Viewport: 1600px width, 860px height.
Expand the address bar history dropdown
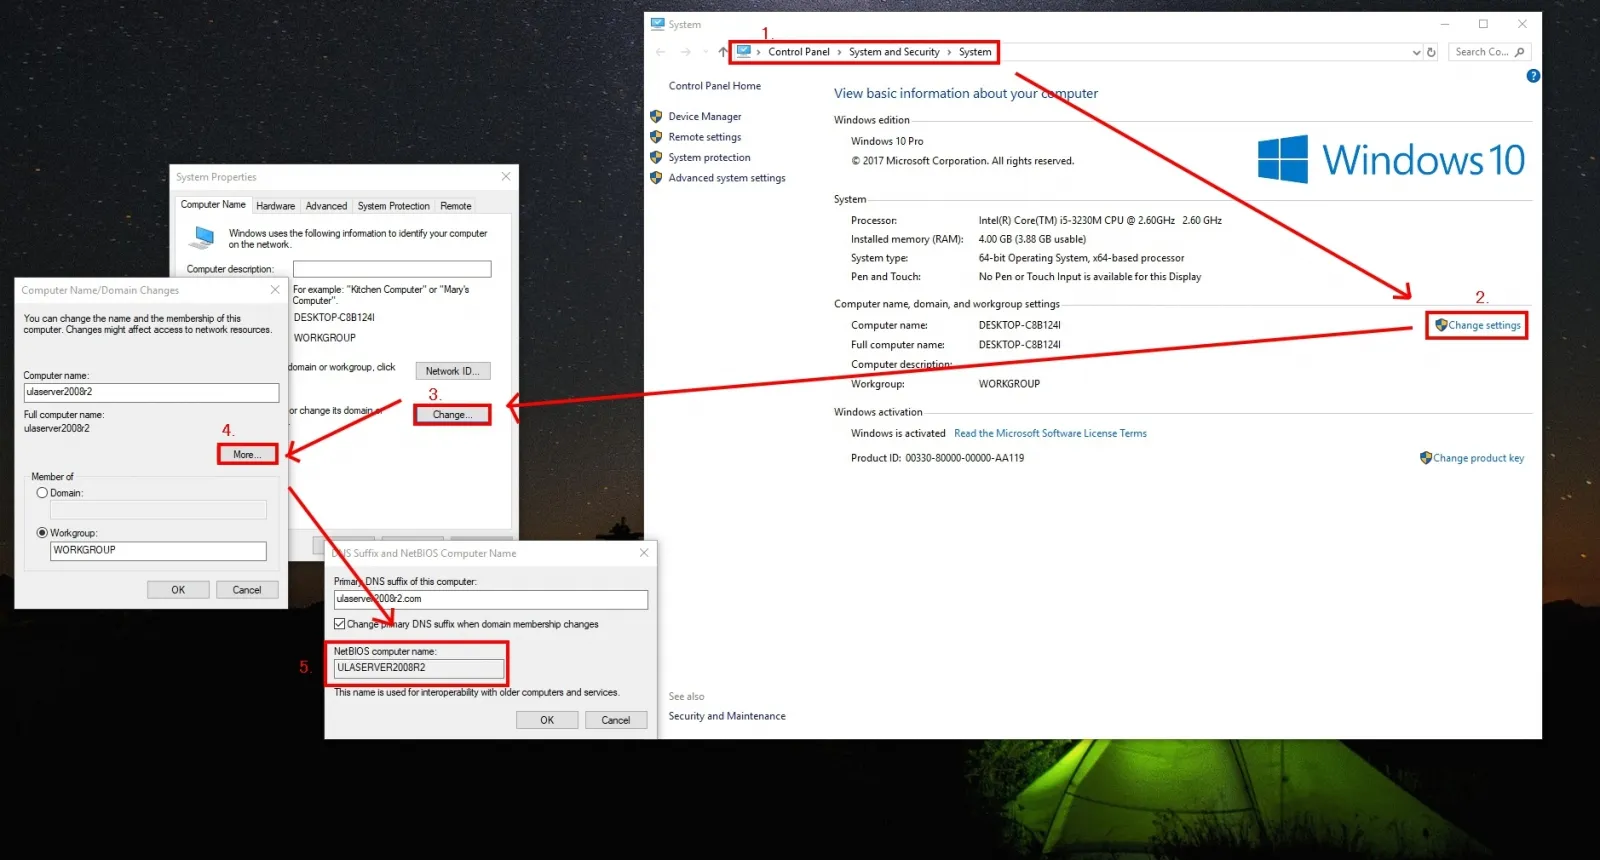tap(1416, 52)
